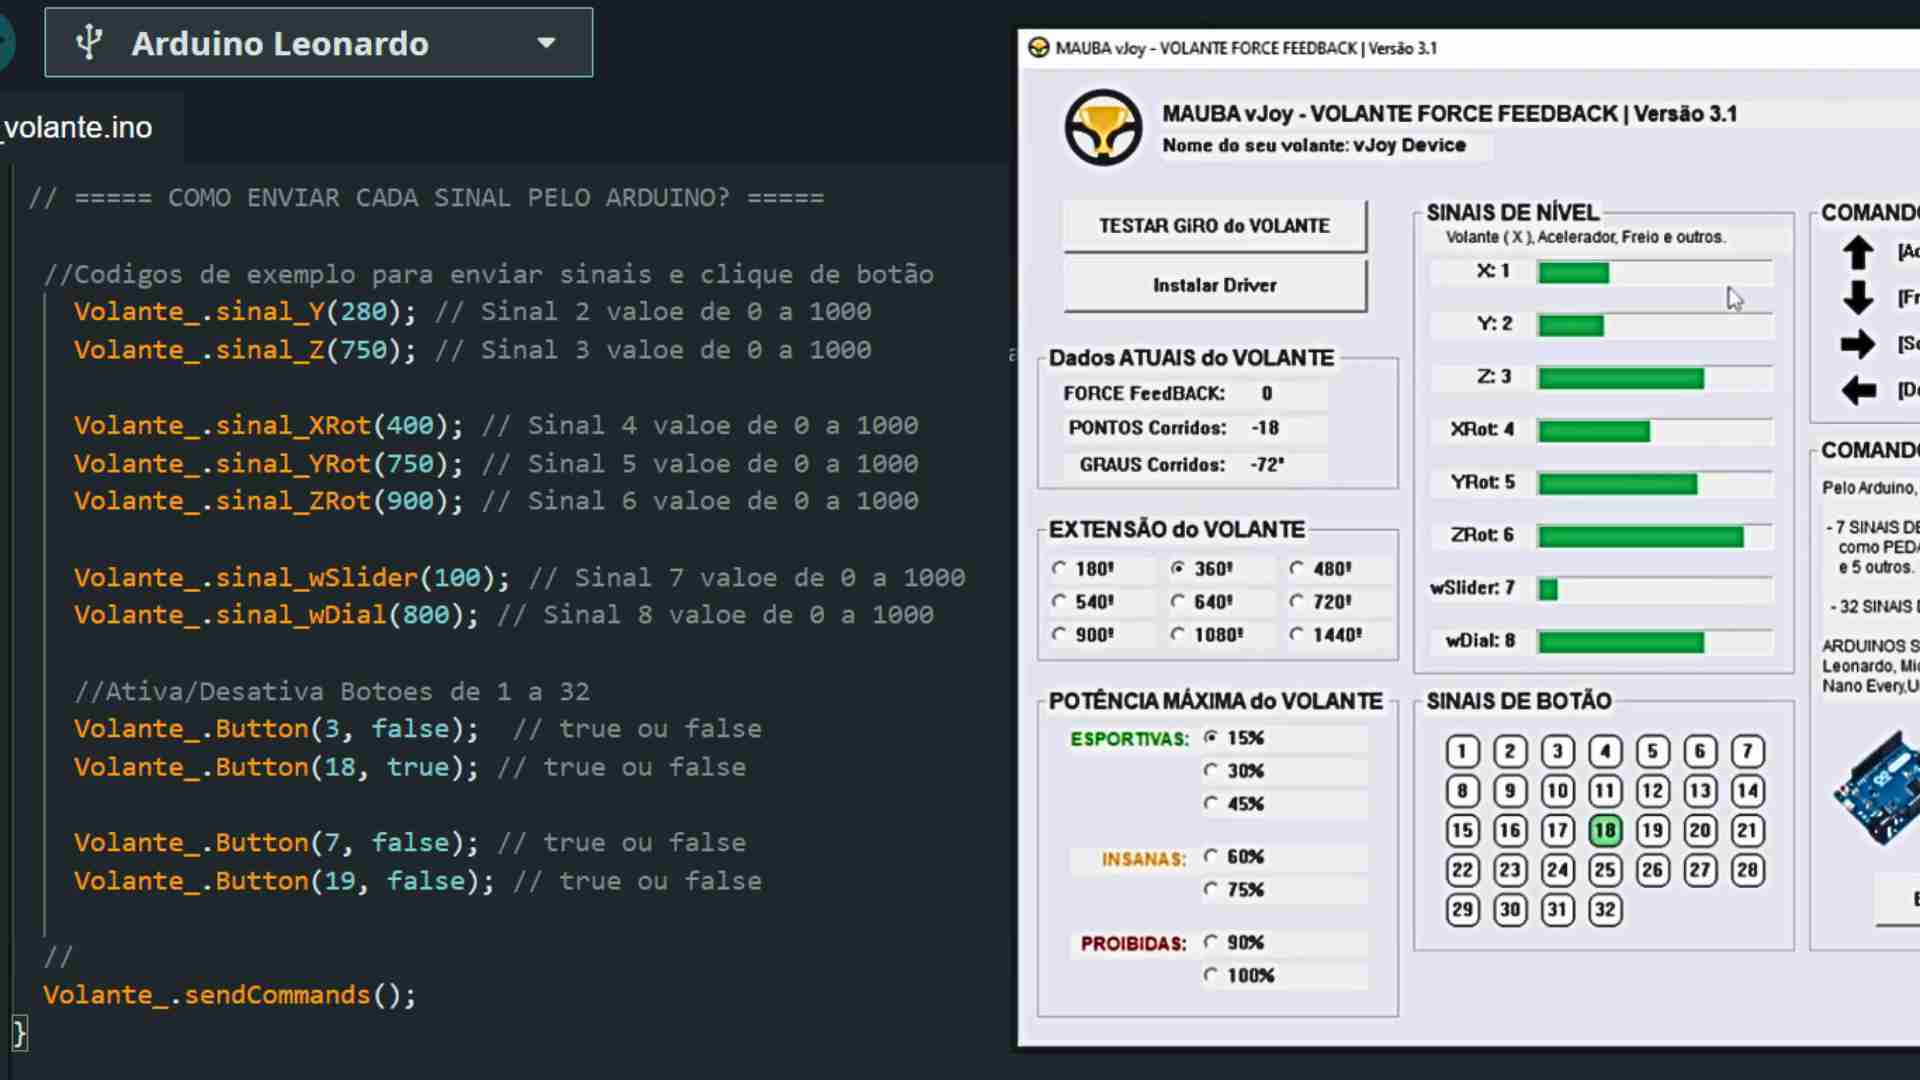
Task: Click button signal indicator 3
Action: click(x=1557, y=752)
